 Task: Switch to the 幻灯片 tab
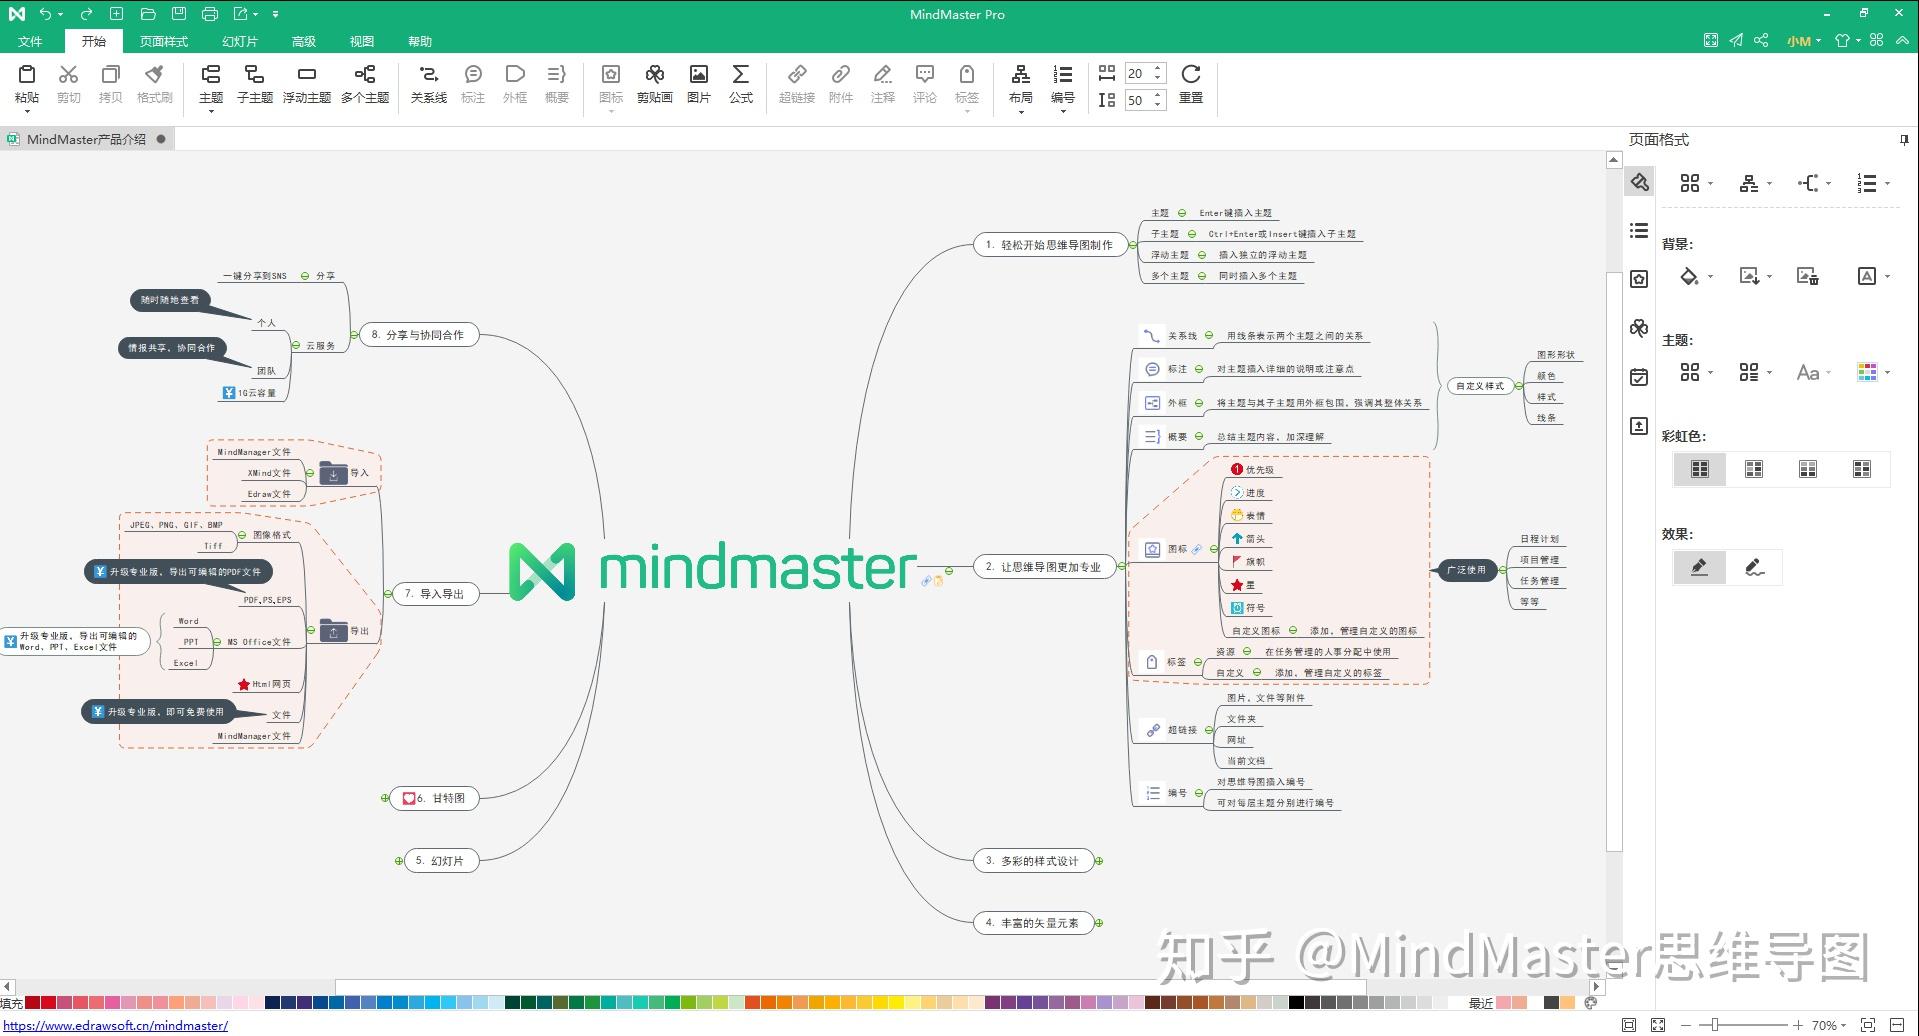[x=240, y=41]
